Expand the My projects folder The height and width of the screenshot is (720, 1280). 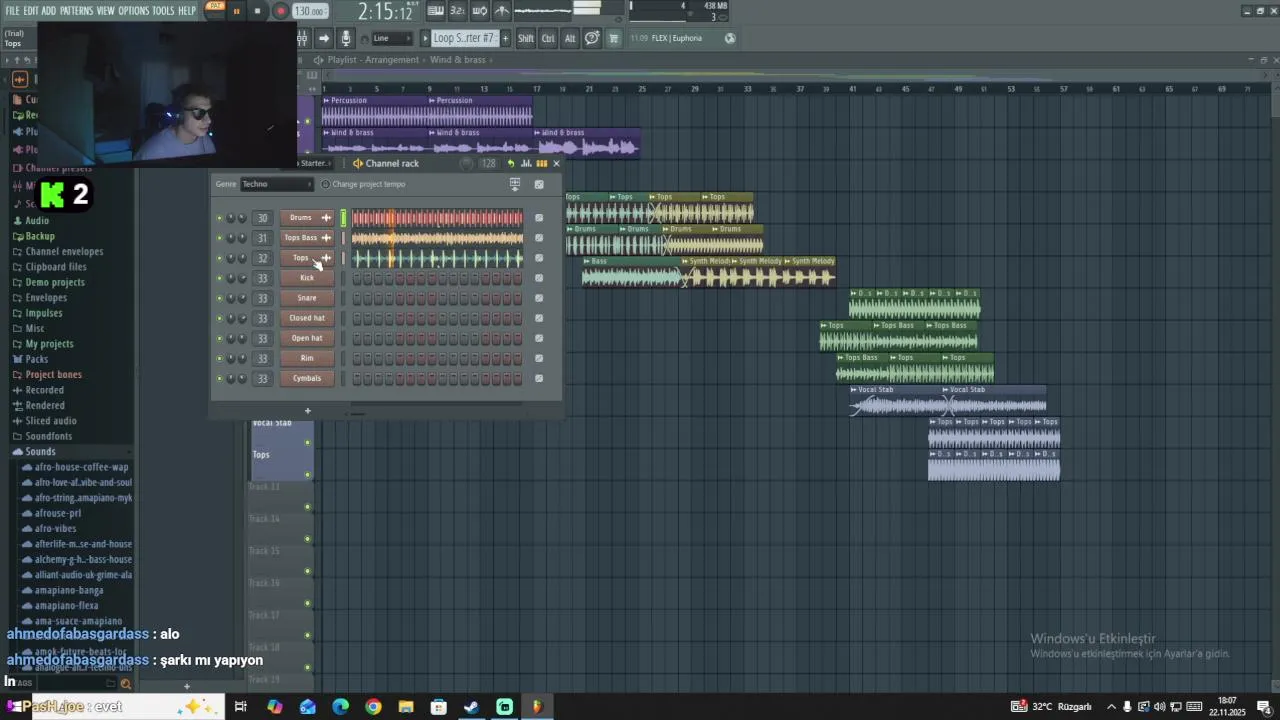click(x=49, y=344)
